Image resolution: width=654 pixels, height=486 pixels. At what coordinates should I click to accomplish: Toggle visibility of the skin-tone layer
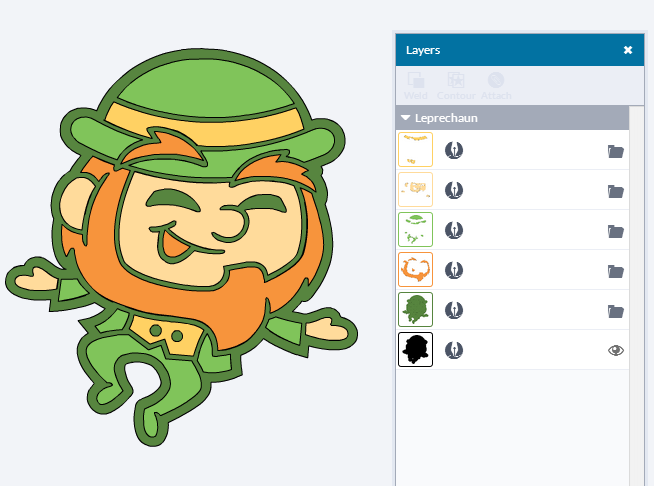[x=616, y=191]
